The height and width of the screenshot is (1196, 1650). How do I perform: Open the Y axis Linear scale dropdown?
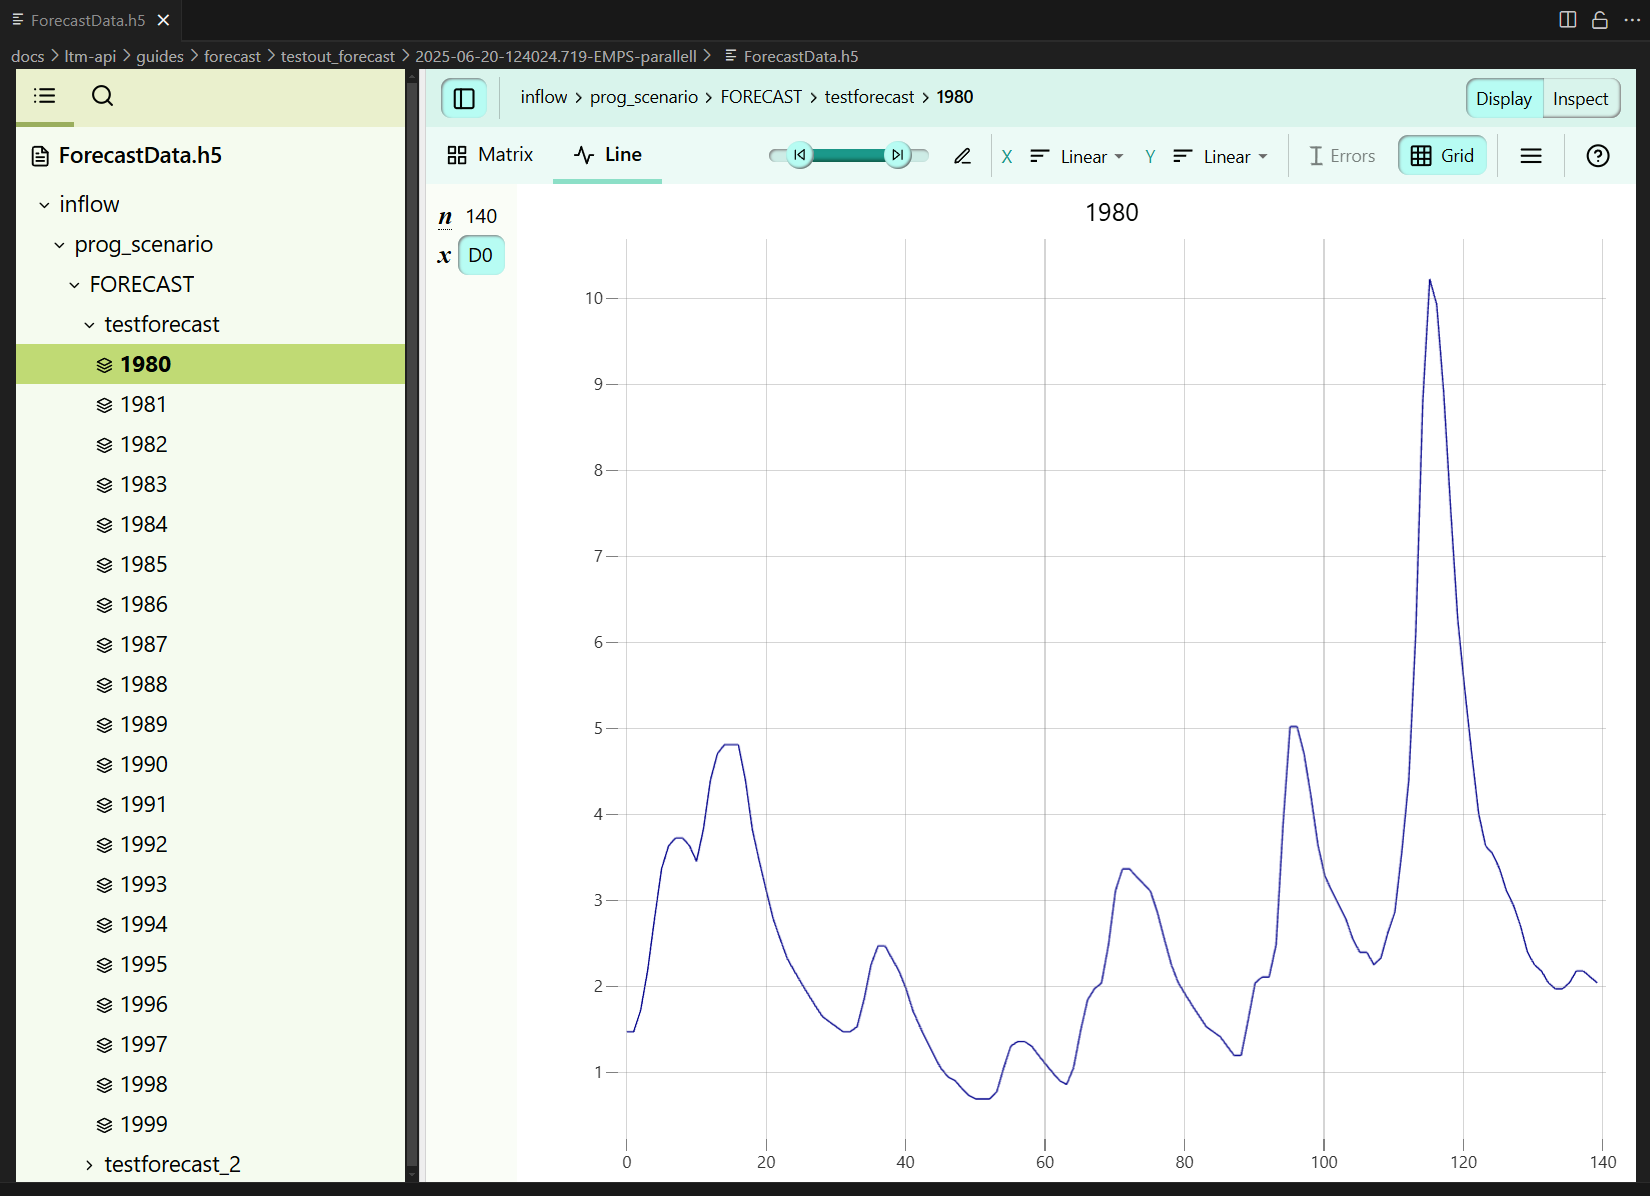click(x=1221, y=156)
